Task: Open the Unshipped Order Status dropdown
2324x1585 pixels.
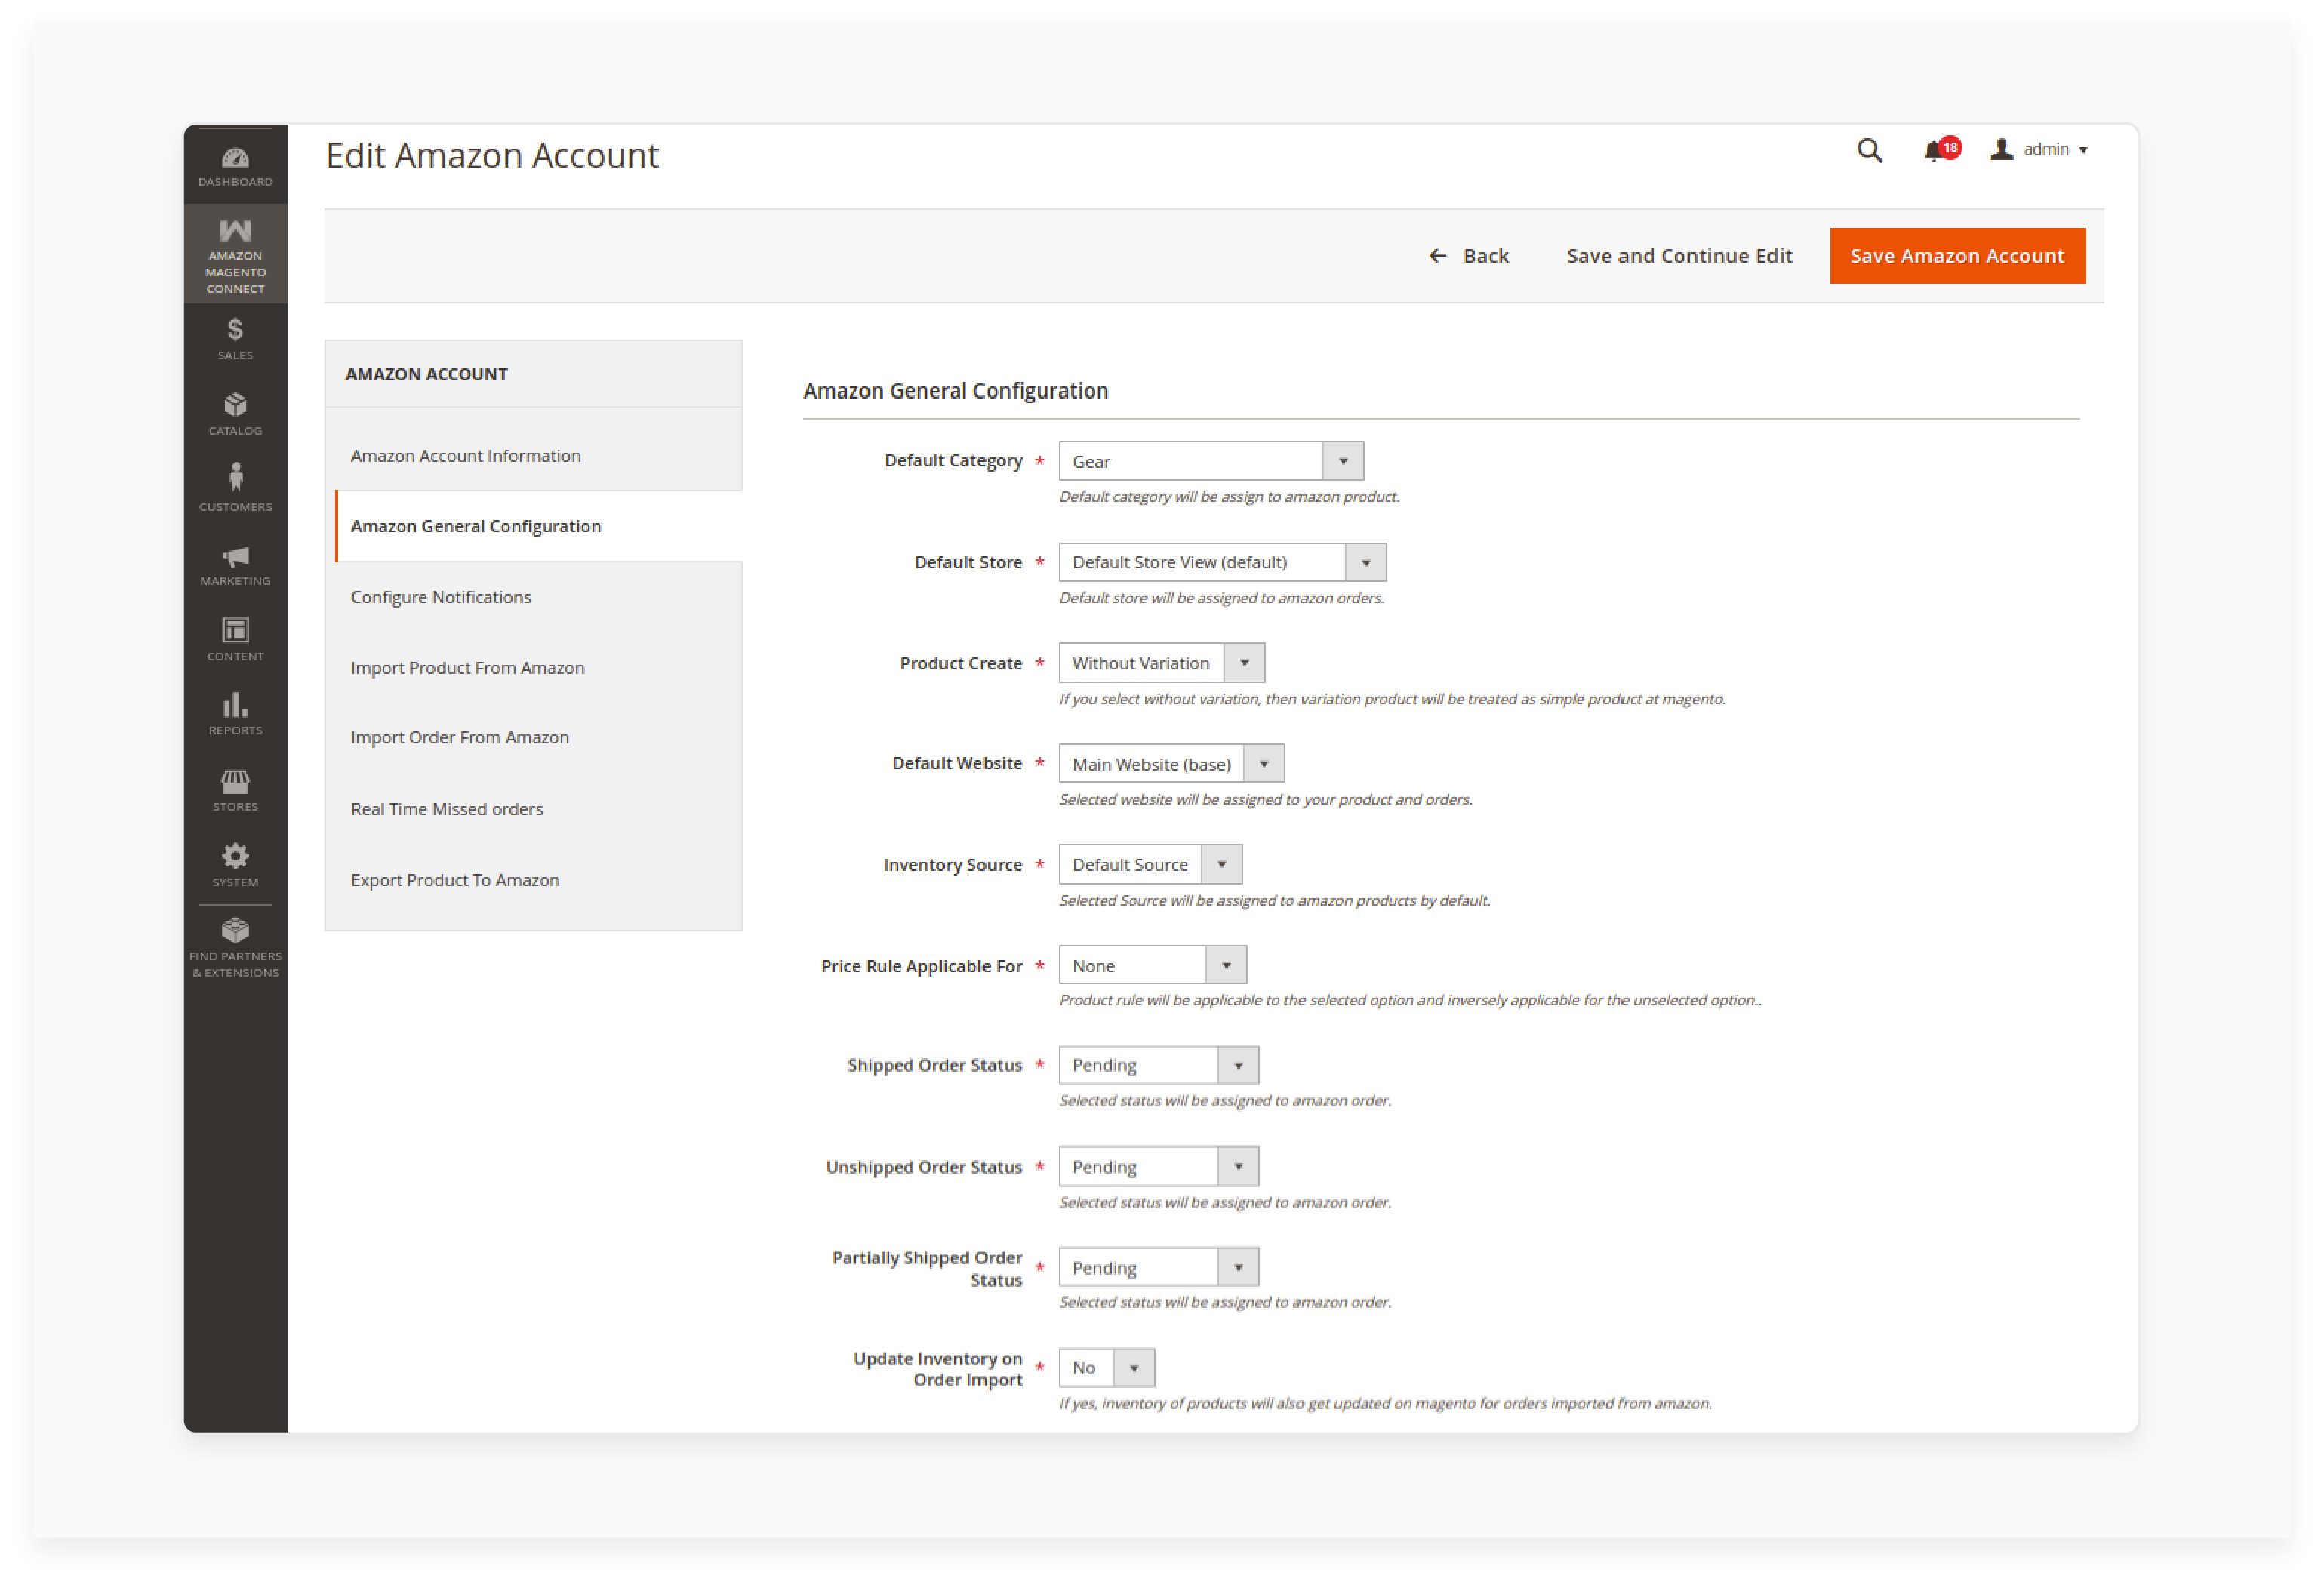Action: pos(1158,1167)
